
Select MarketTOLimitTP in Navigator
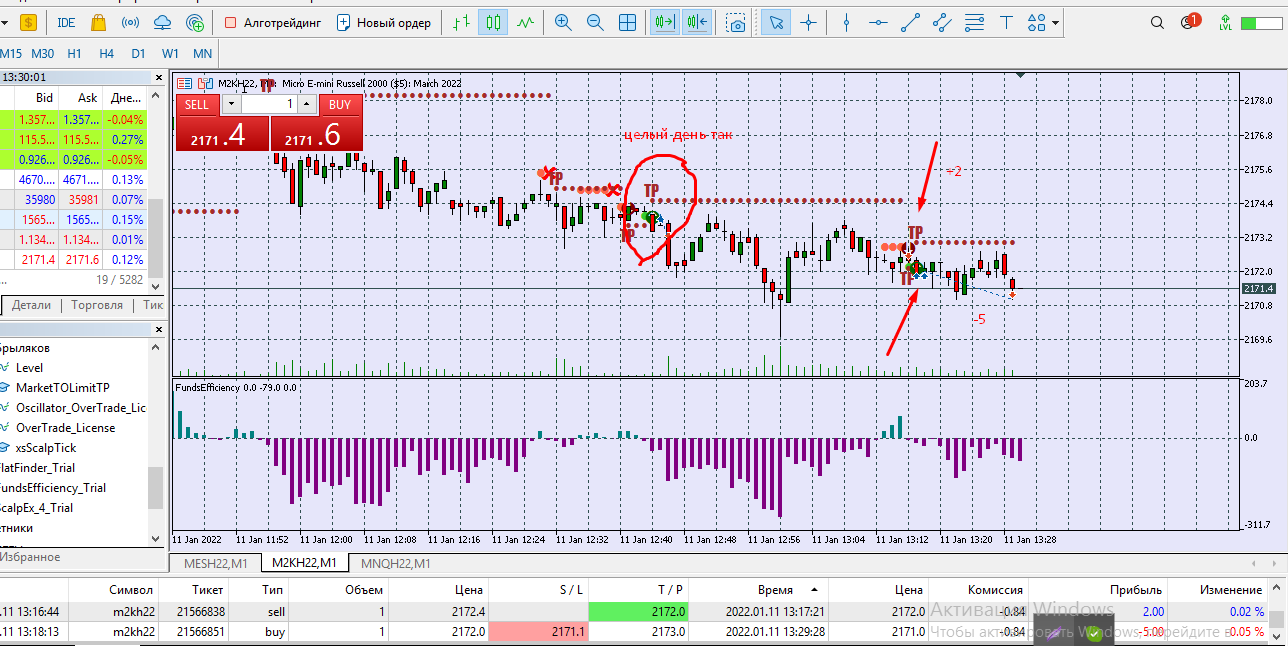pyautogui.click(x=63, y=387)
